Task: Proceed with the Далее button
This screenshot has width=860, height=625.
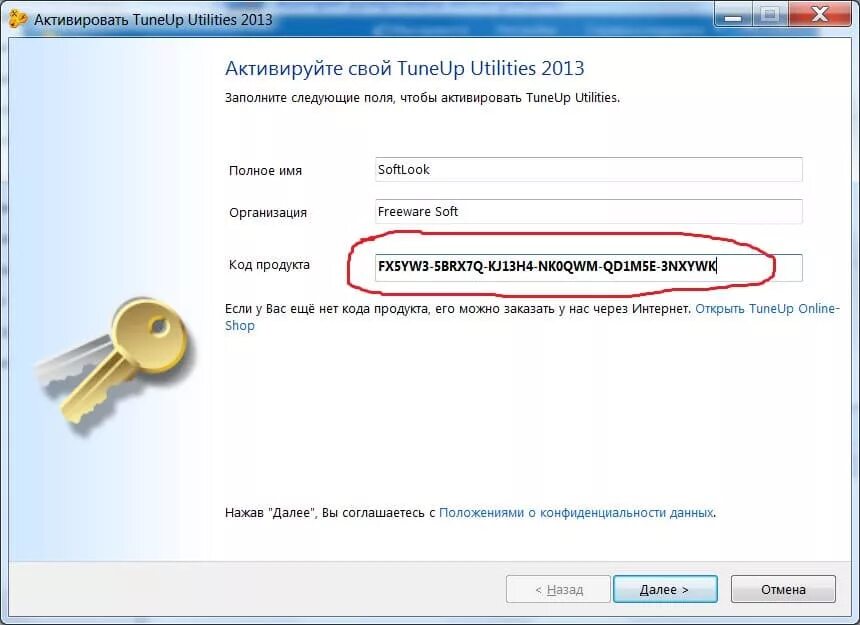Action: coord(665,589)
